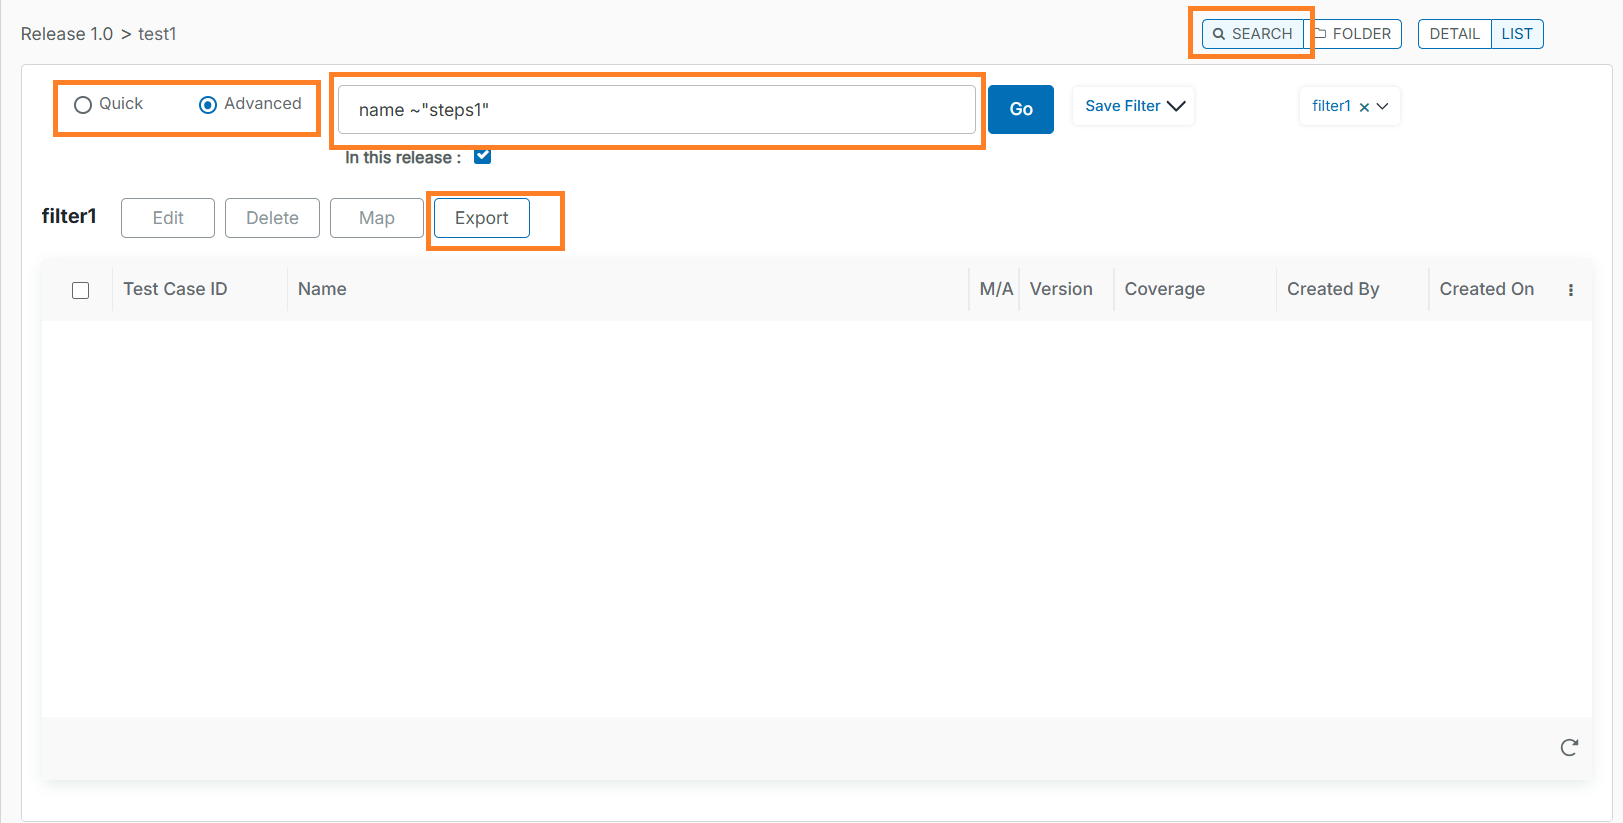Open the column options kebab menu
The height and width of the screenshot is (823, 1623).
click(x=1570, y=290)
